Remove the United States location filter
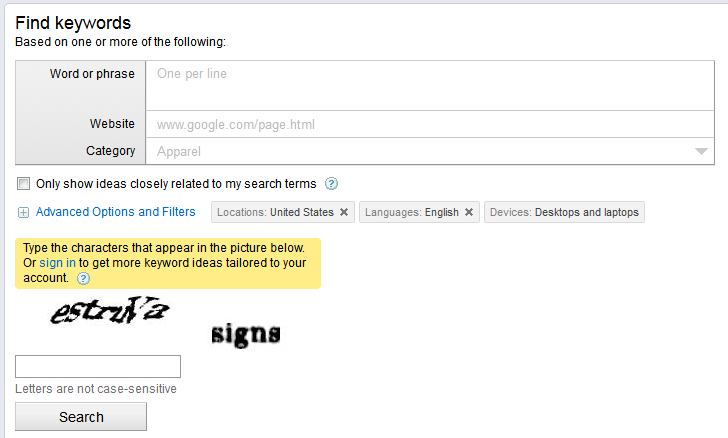The image size is (728, 438). pyautogui.click(x=344, y=212)
